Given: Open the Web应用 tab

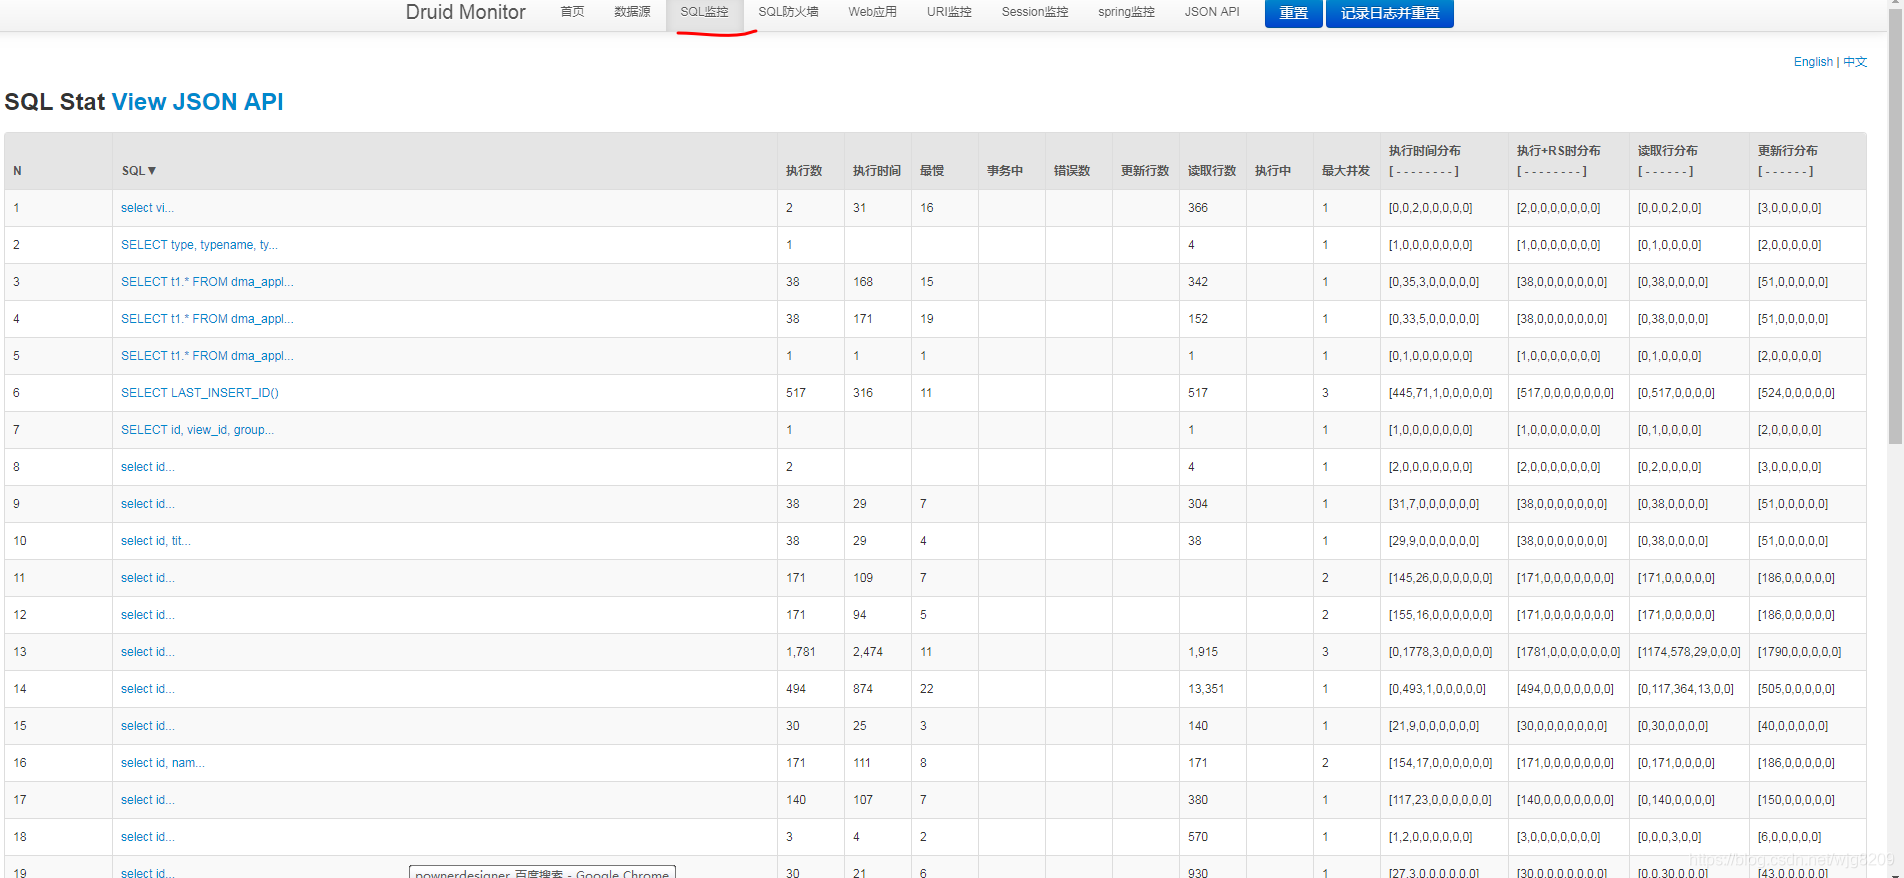Looking at the screenshot, I should click(872, 12).
